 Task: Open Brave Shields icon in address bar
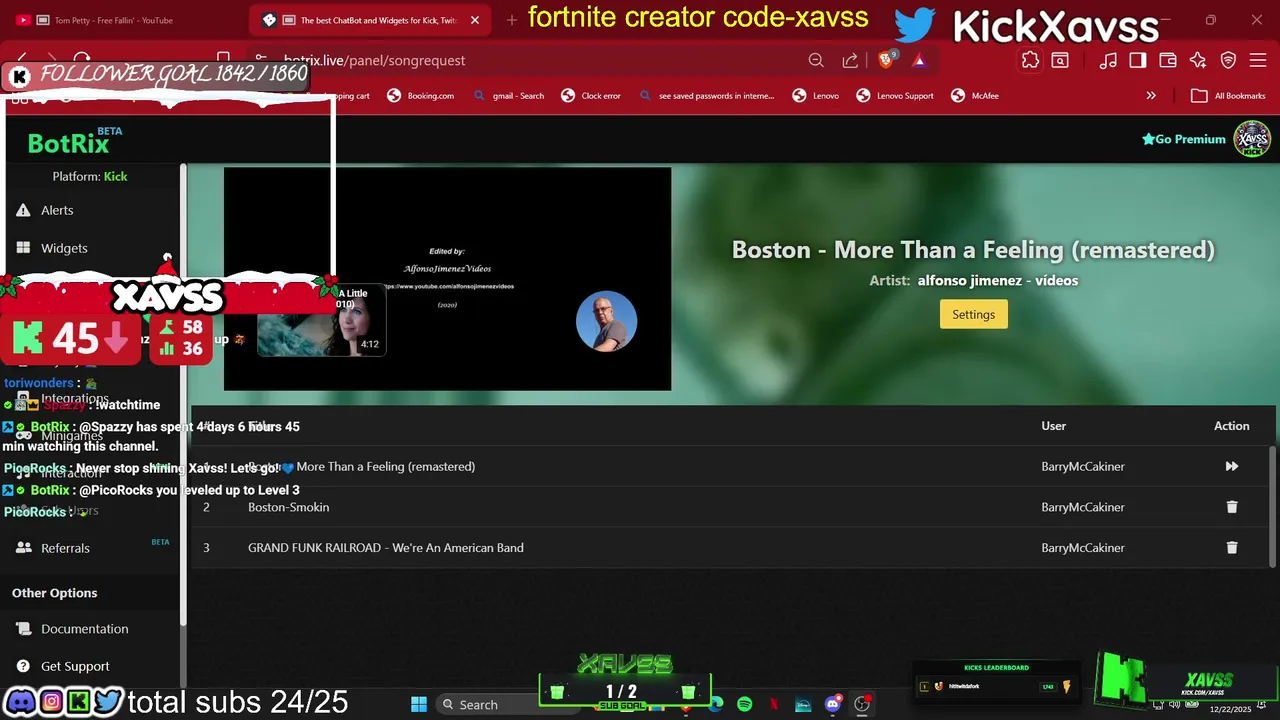point(886,60)
